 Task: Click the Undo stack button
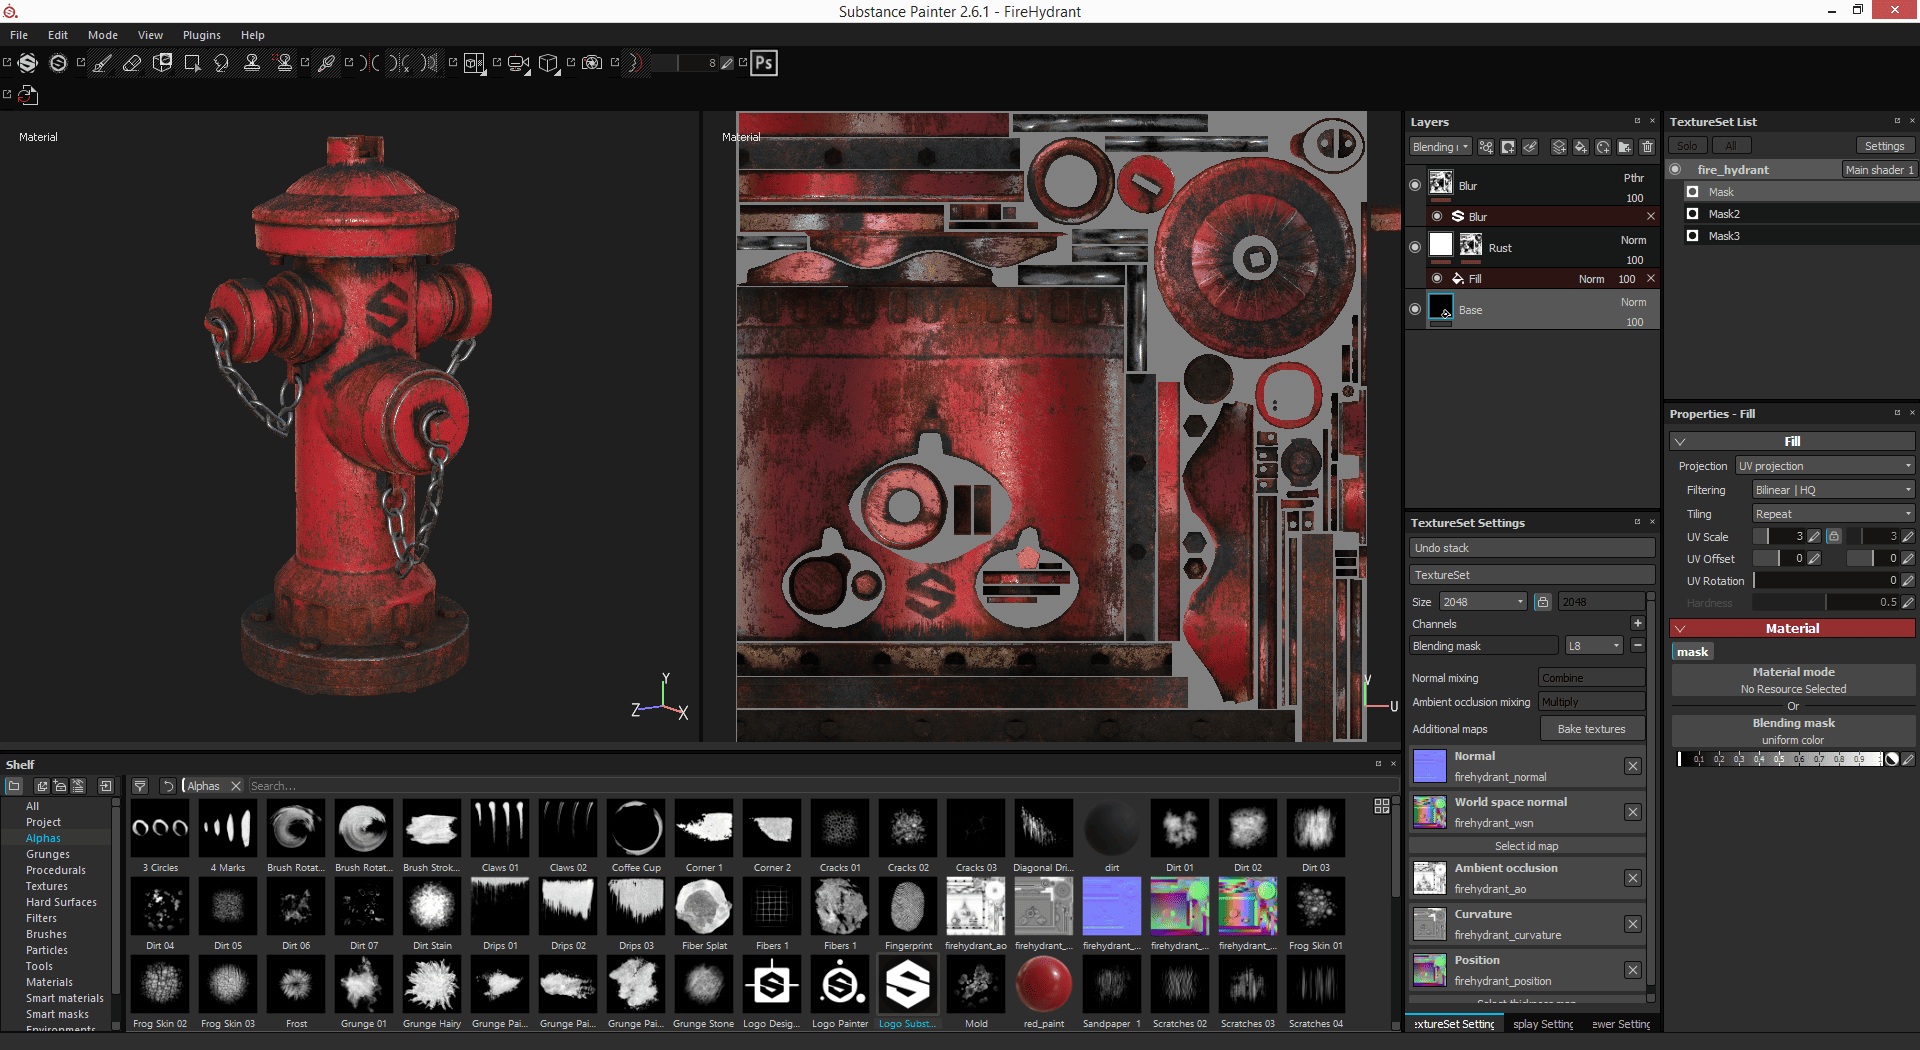click(1532, 548)
